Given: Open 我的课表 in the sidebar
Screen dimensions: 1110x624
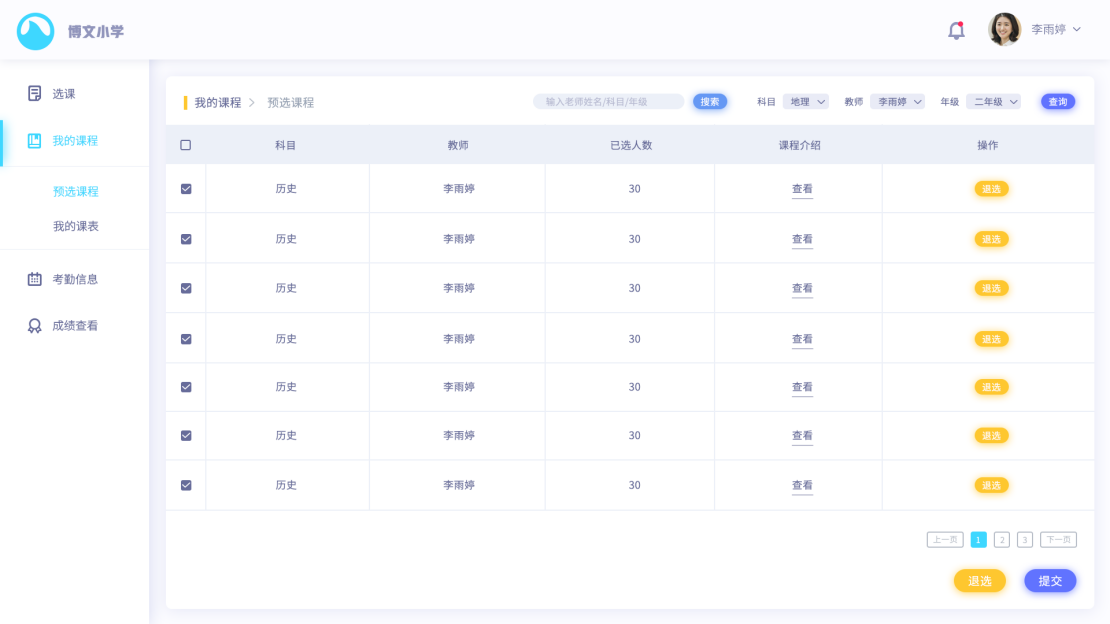Looking at the screenshot, I should [x=76, y=226].
